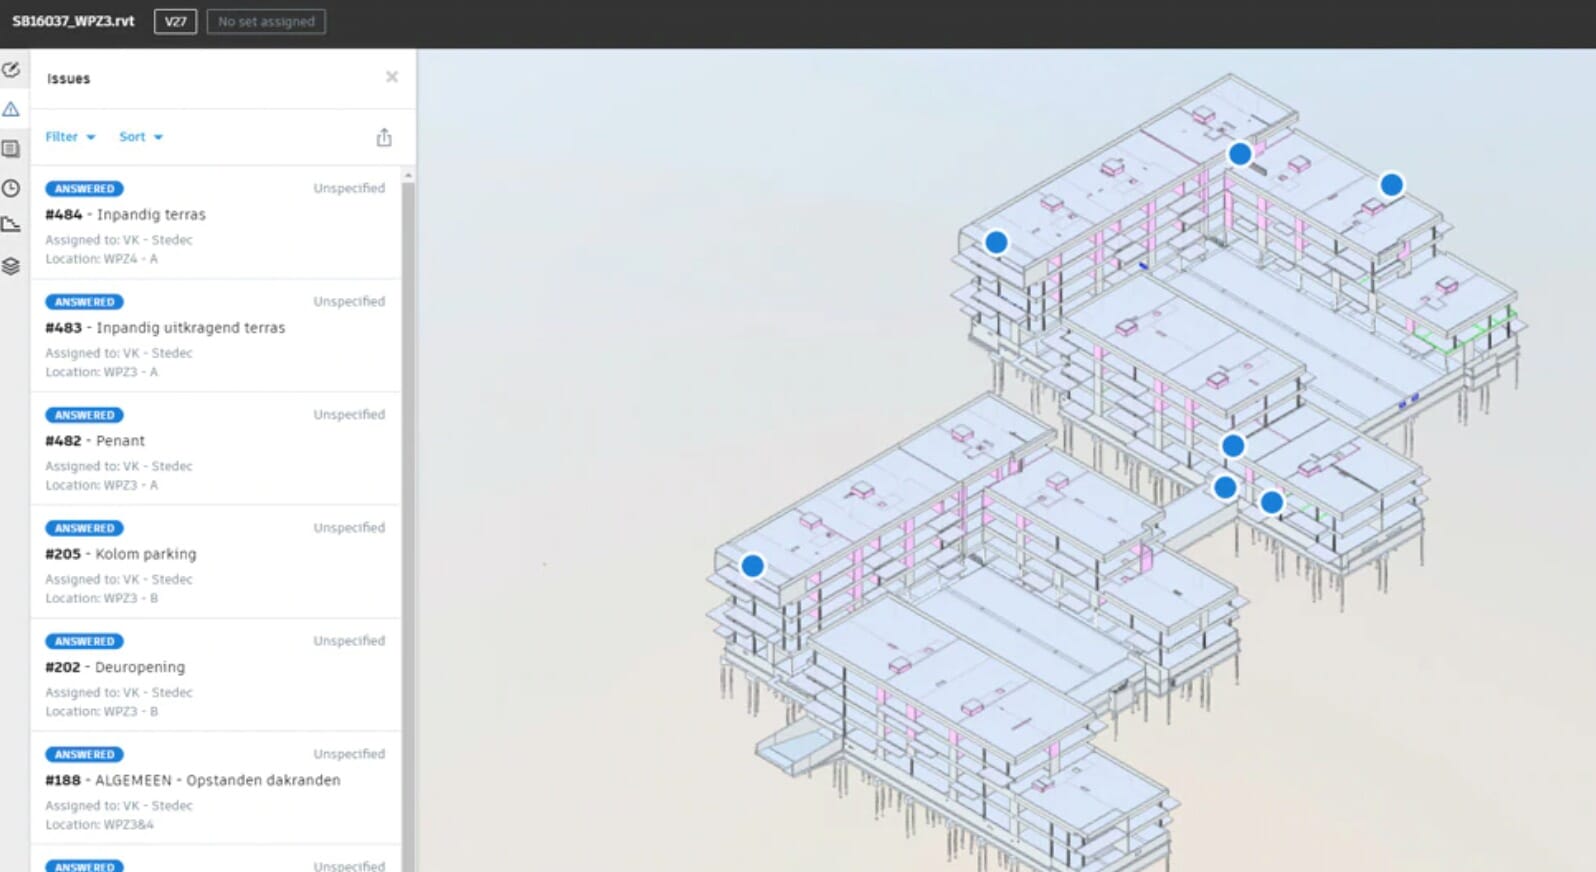This screenshot has height=872, width=1596.
Task: Click the scroll-up arrow of issues list
Action: click(x=408, y=176)
